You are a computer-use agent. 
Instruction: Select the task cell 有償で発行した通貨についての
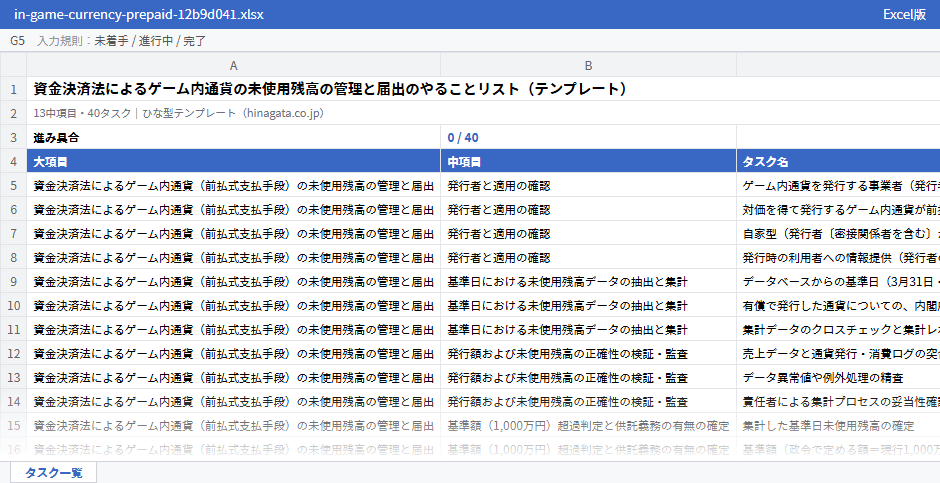(x=838, y=305)
